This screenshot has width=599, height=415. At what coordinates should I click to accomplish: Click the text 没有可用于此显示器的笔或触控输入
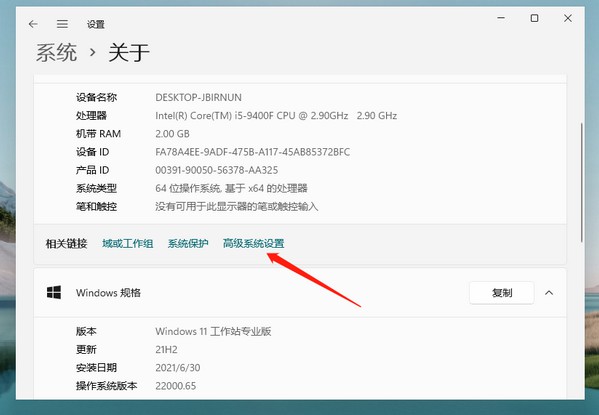pyautogui.click(x=236, y=207)
